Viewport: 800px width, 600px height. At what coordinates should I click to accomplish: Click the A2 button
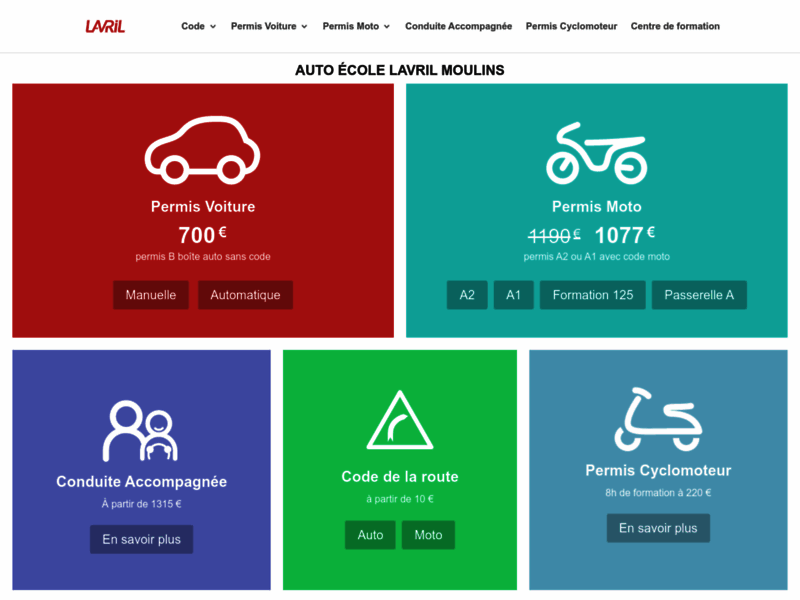(467, 295)
